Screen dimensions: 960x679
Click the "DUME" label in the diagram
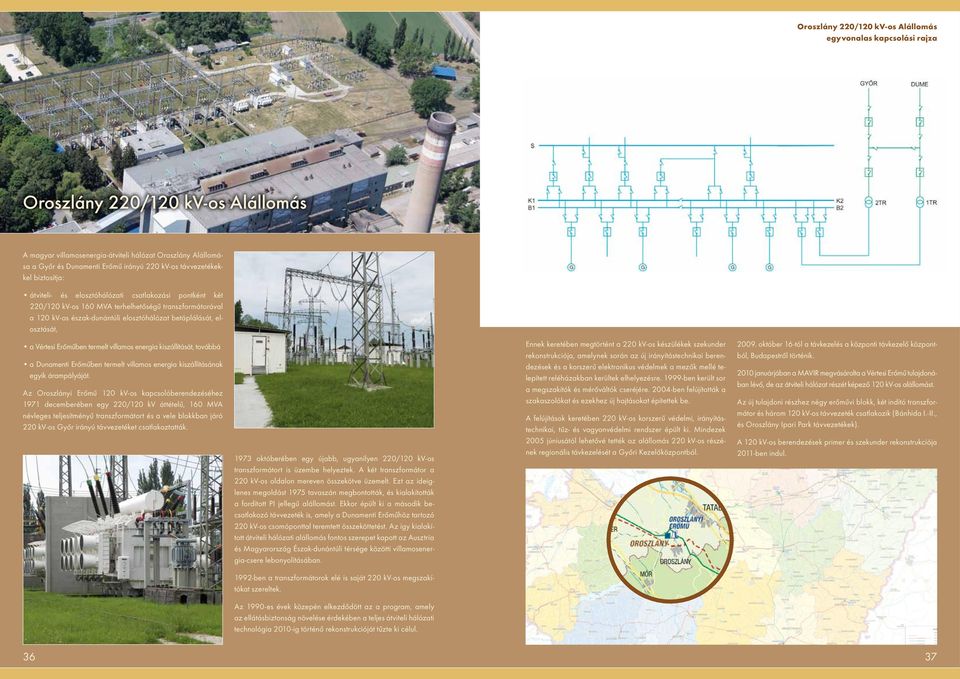click(919, 84)
